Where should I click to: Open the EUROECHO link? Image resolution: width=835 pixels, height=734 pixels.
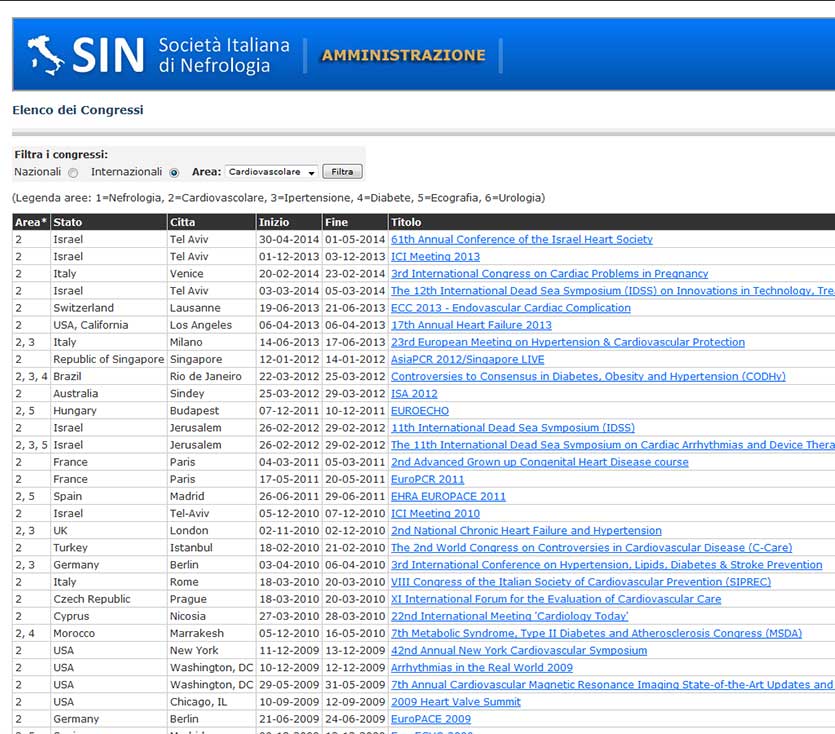pyautogui.click(x=420, y=411)
